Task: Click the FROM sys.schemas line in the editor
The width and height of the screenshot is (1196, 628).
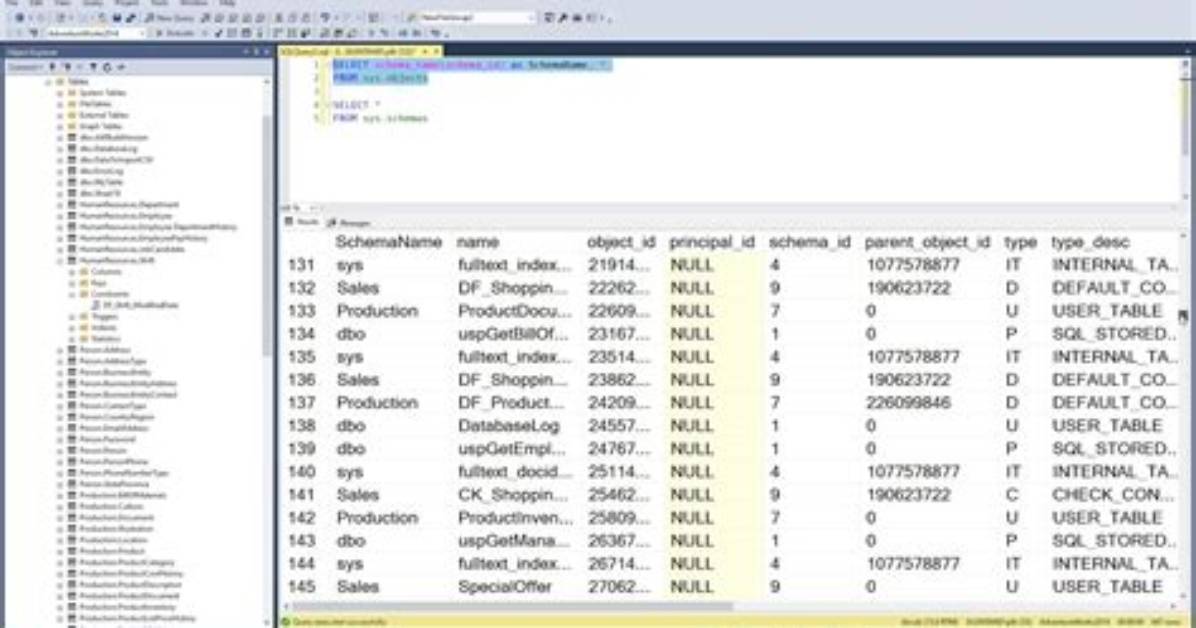Action: pos(381,118)
